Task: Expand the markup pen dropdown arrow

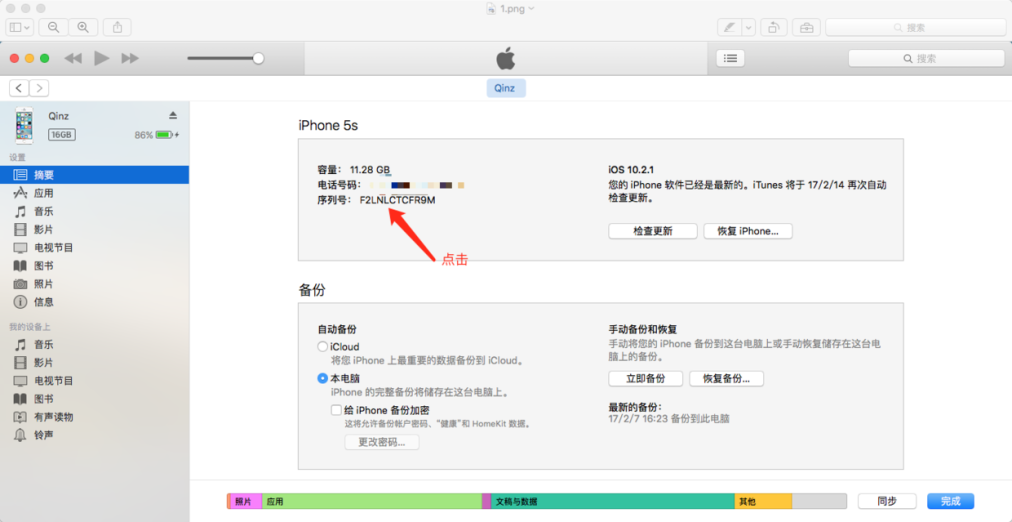Action: tap(749, 27)
